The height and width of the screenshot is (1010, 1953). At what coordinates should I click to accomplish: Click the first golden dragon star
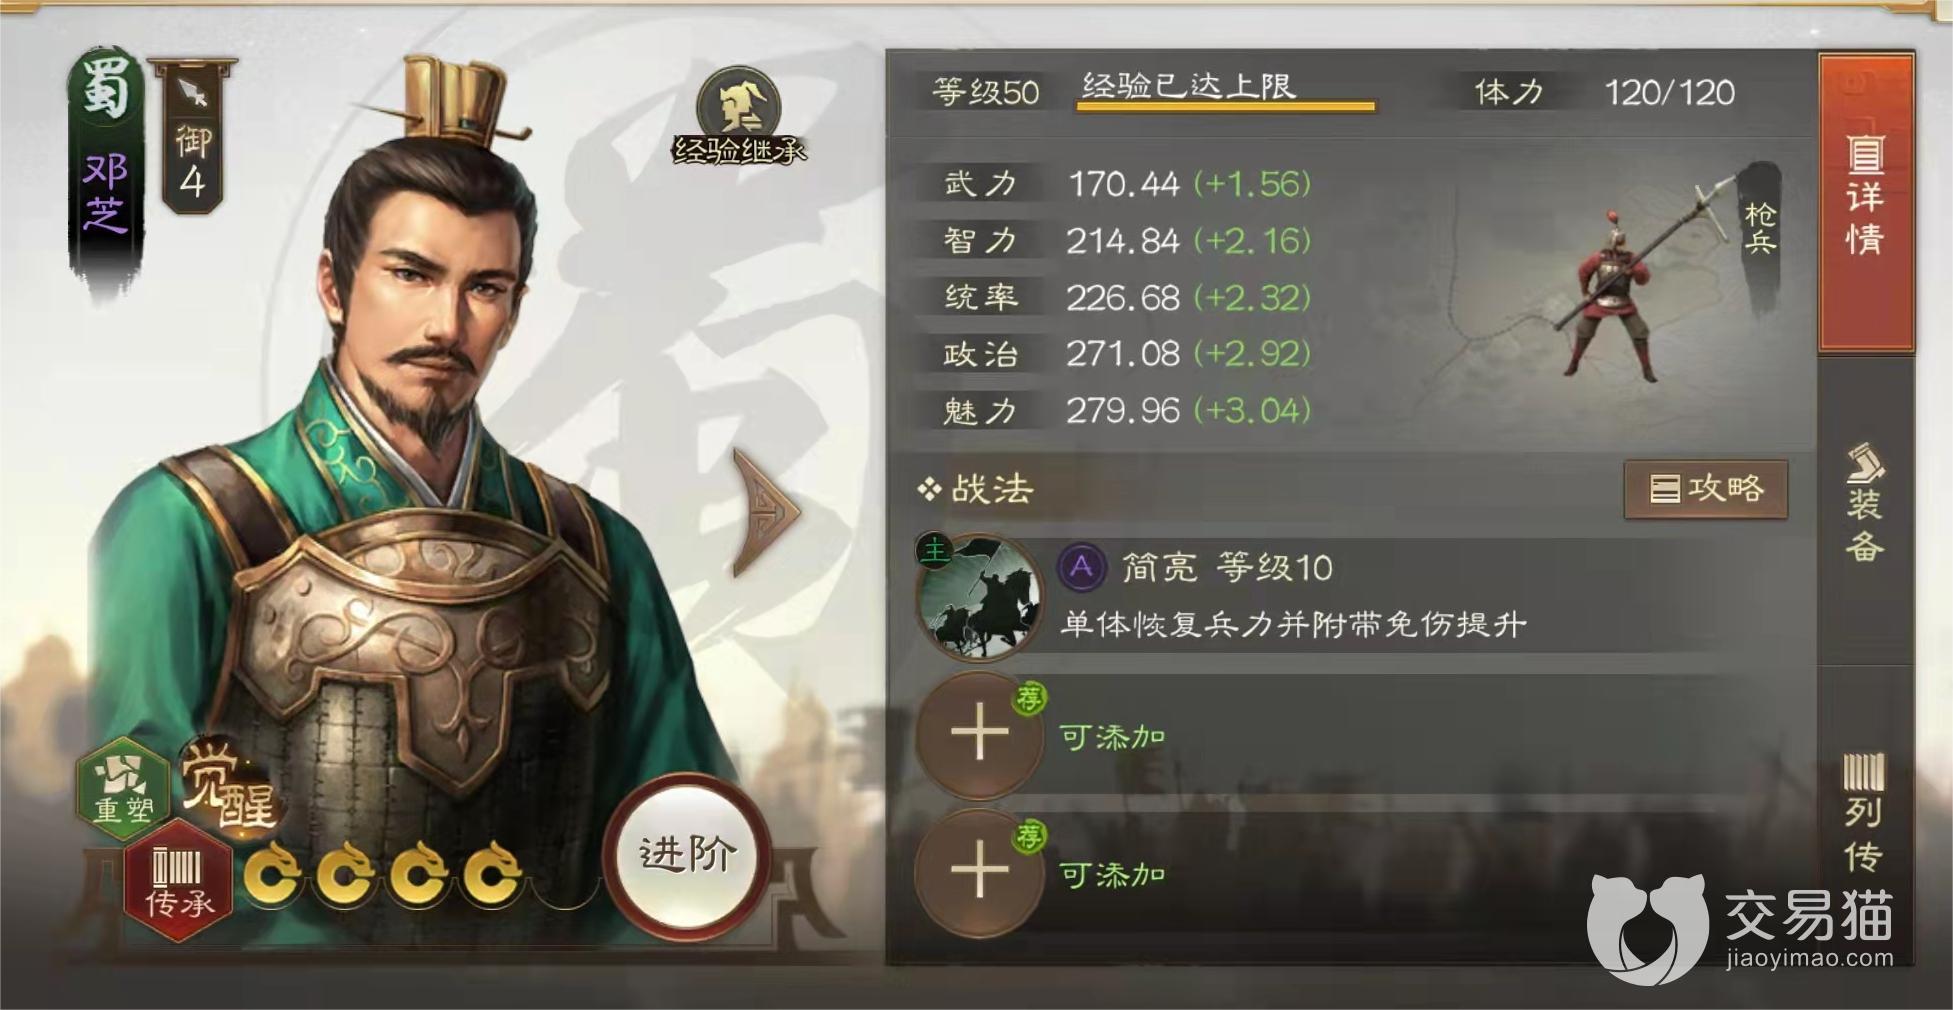point(273,873)
